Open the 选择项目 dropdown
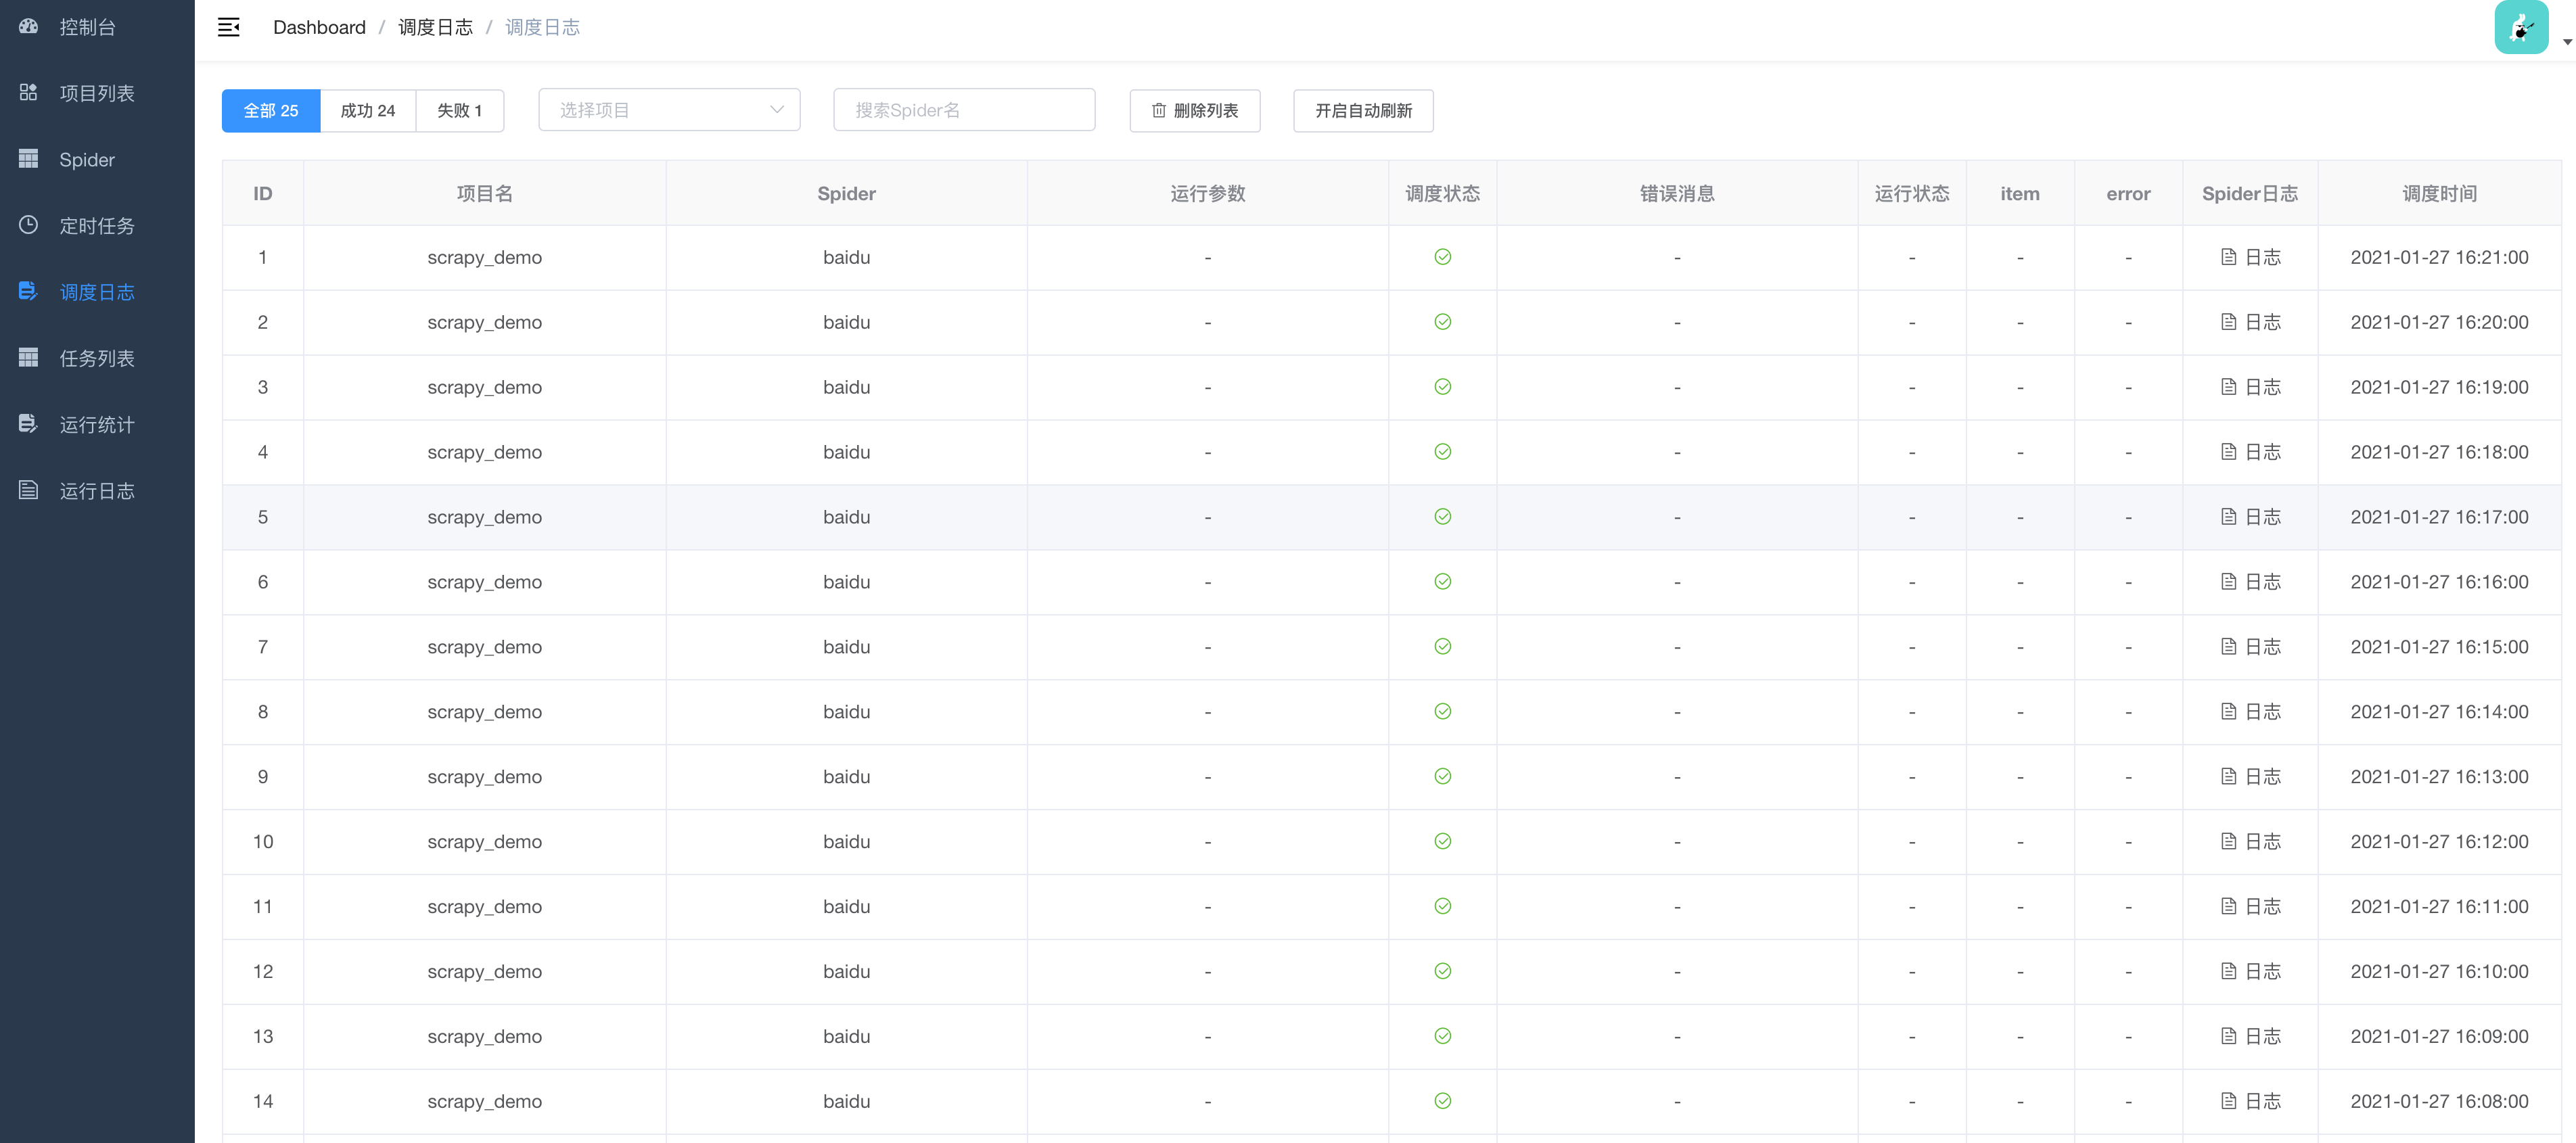The width and height of the screenshot is (2576, 1143). point(669,110)
